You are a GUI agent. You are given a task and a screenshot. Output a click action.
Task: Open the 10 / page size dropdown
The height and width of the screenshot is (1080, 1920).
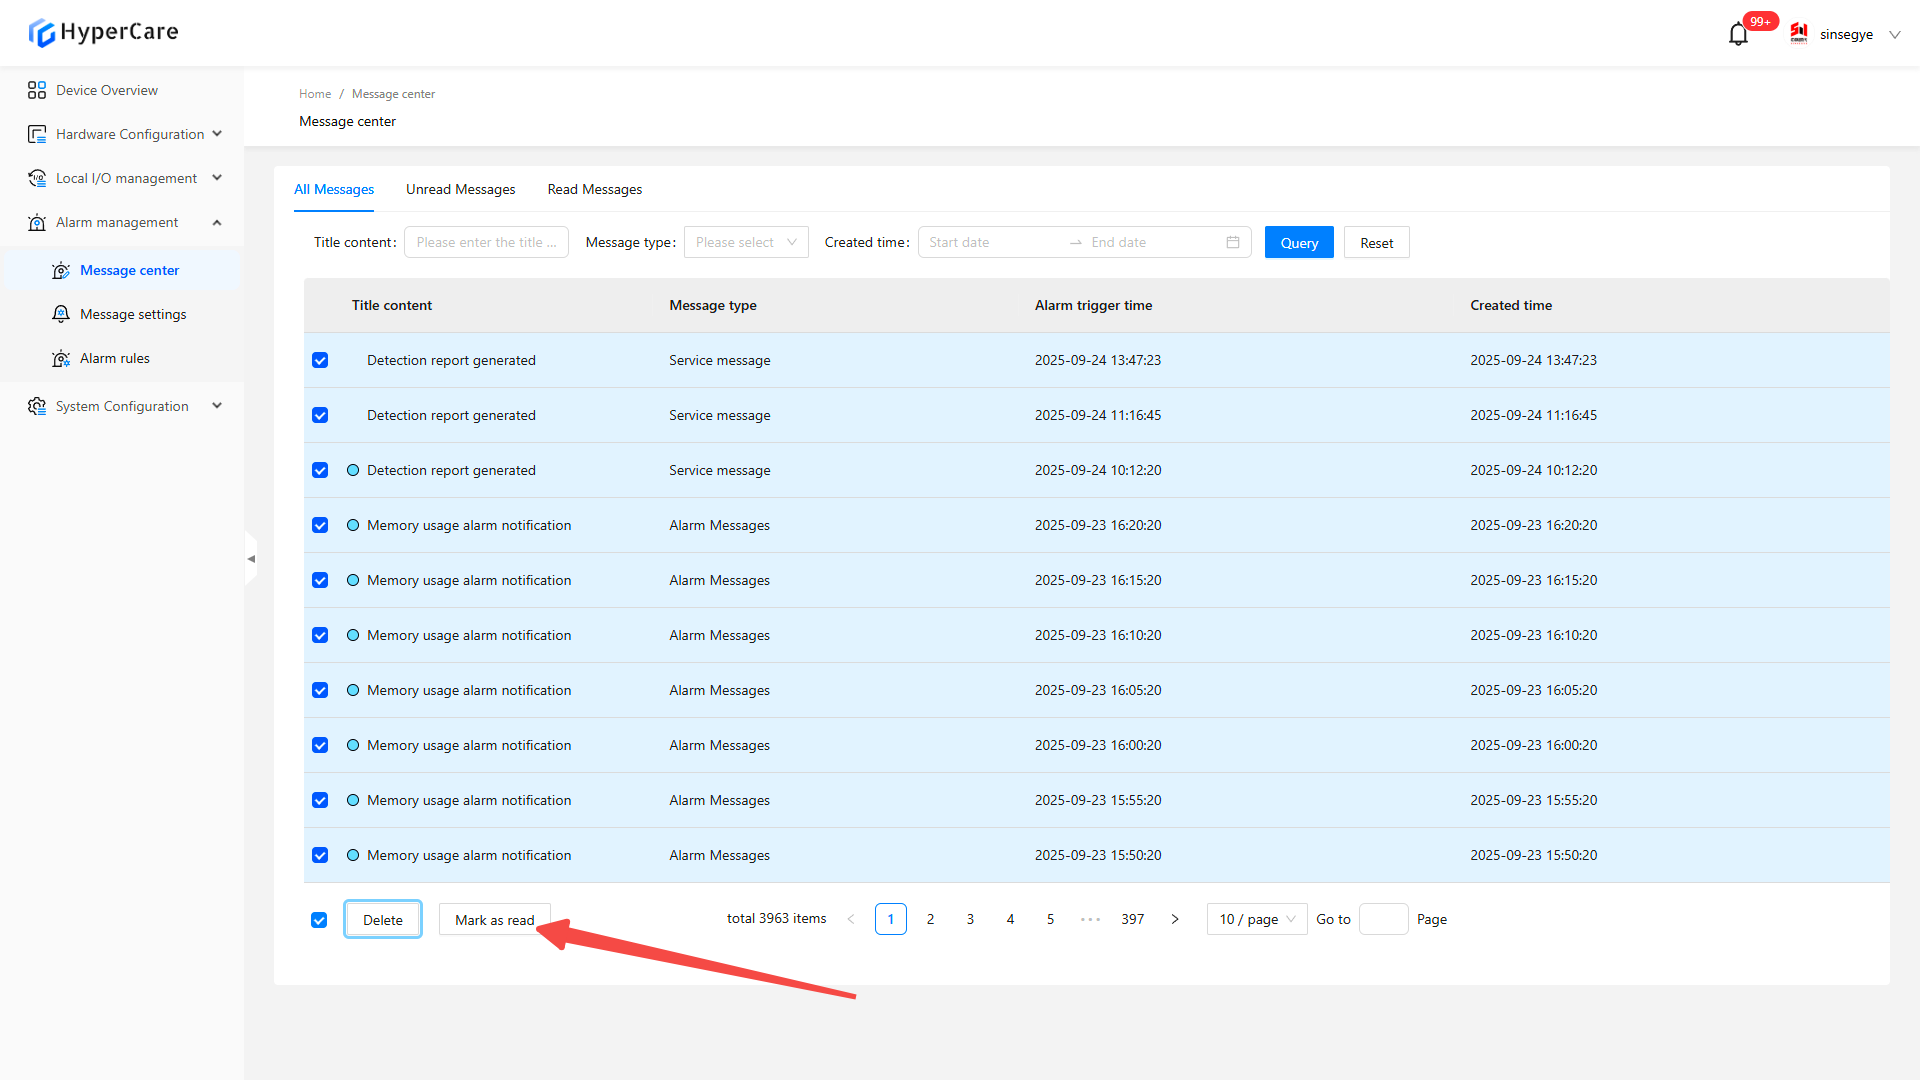(1257, 919)
